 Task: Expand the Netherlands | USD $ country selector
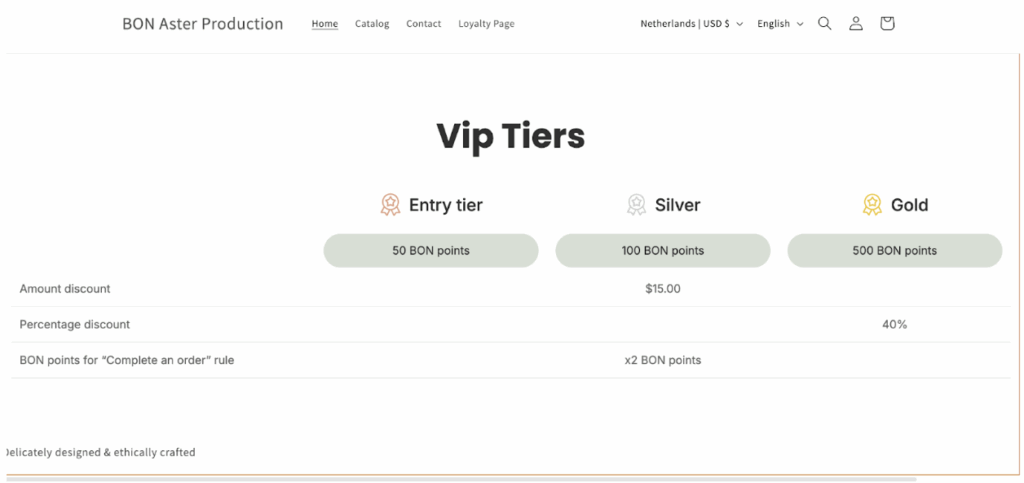pos(691,24)
